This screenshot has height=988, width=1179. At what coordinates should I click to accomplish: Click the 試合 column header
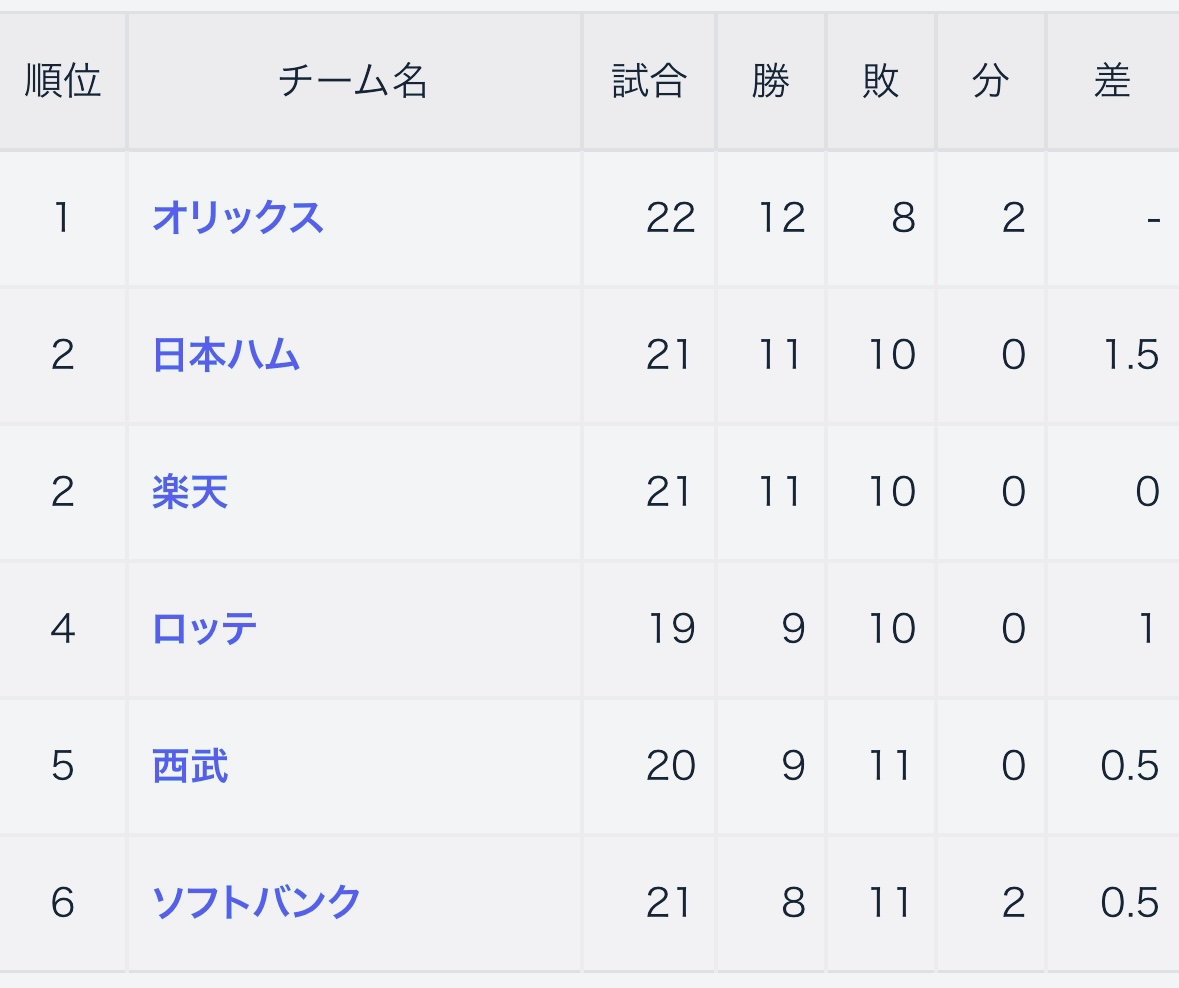649,81
